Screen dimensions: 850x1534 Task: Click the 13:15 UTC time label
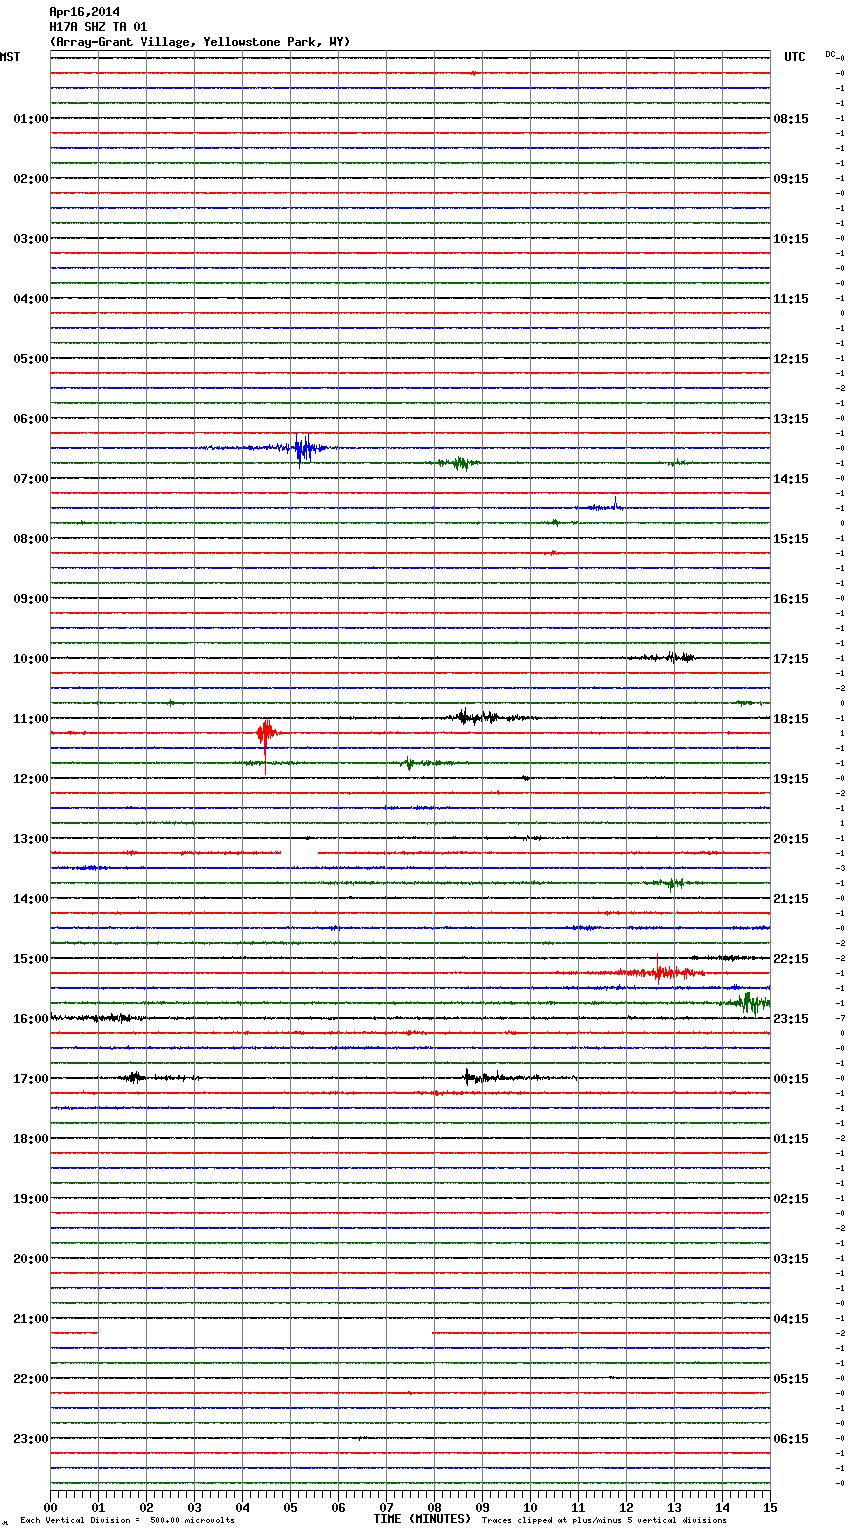[x=791, y=419]
